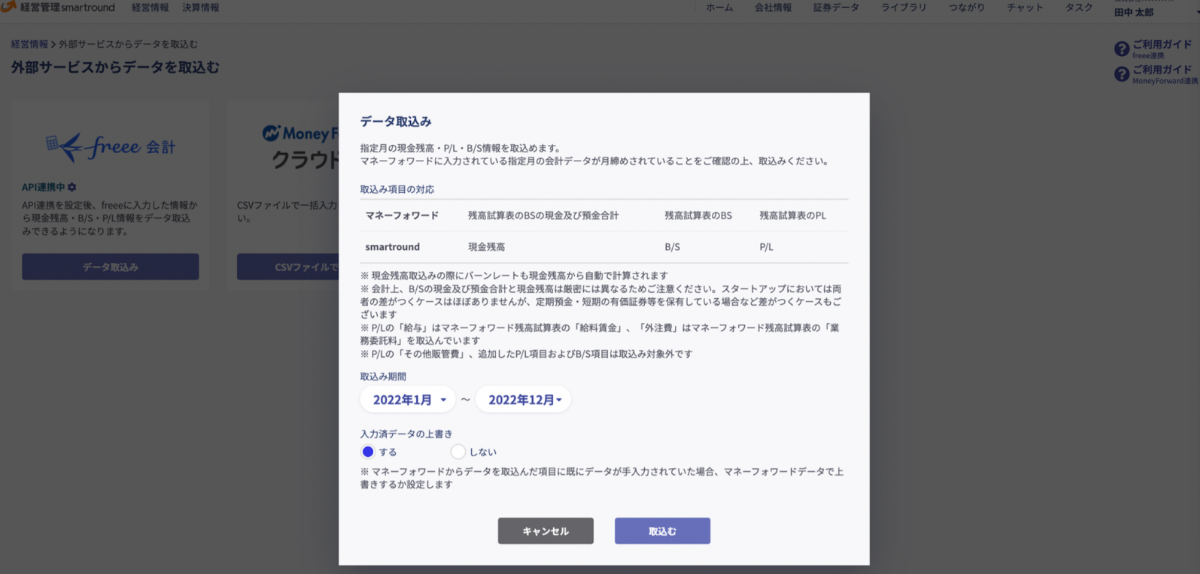Click the 残高試算表のBSの現金及び預金合計 cell
The width and height of the screenshot is (1200, 574).
tap(544, 215)
